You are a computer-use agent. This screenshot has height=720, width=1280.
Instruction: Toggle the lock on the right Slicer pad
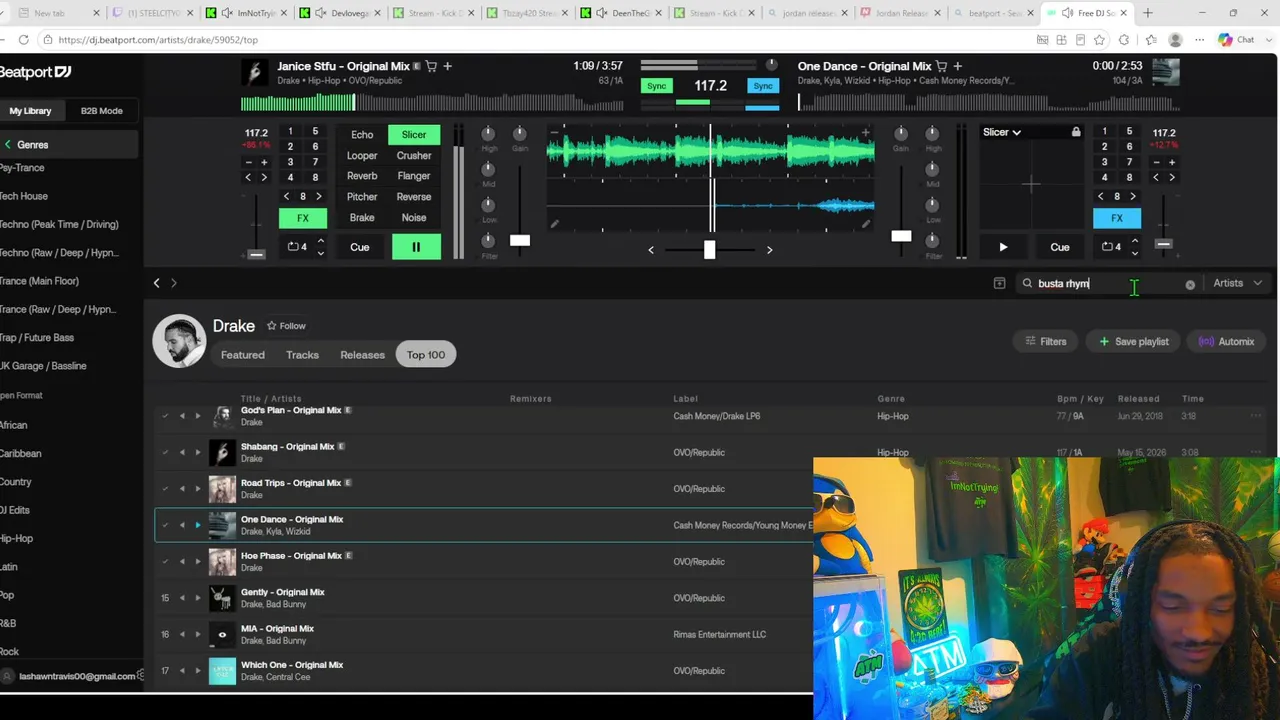[1076, 132]
